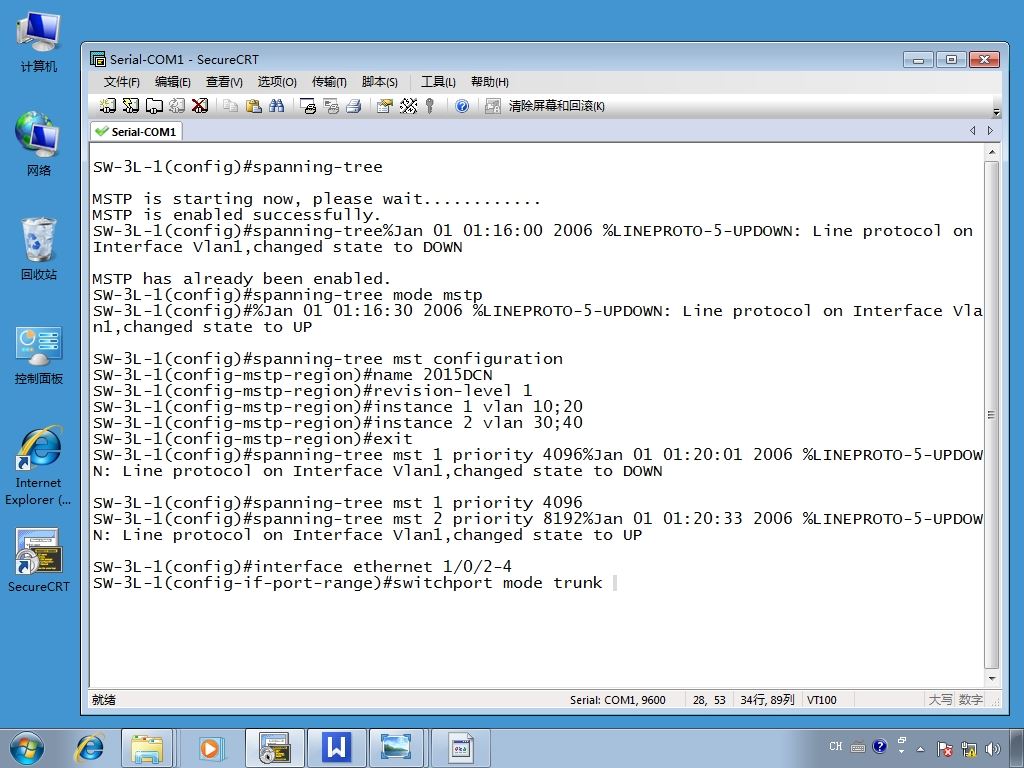Click the terminal vertical scrollbar thumb
The width and height of the screenshot is (1024, 768).
992,415
